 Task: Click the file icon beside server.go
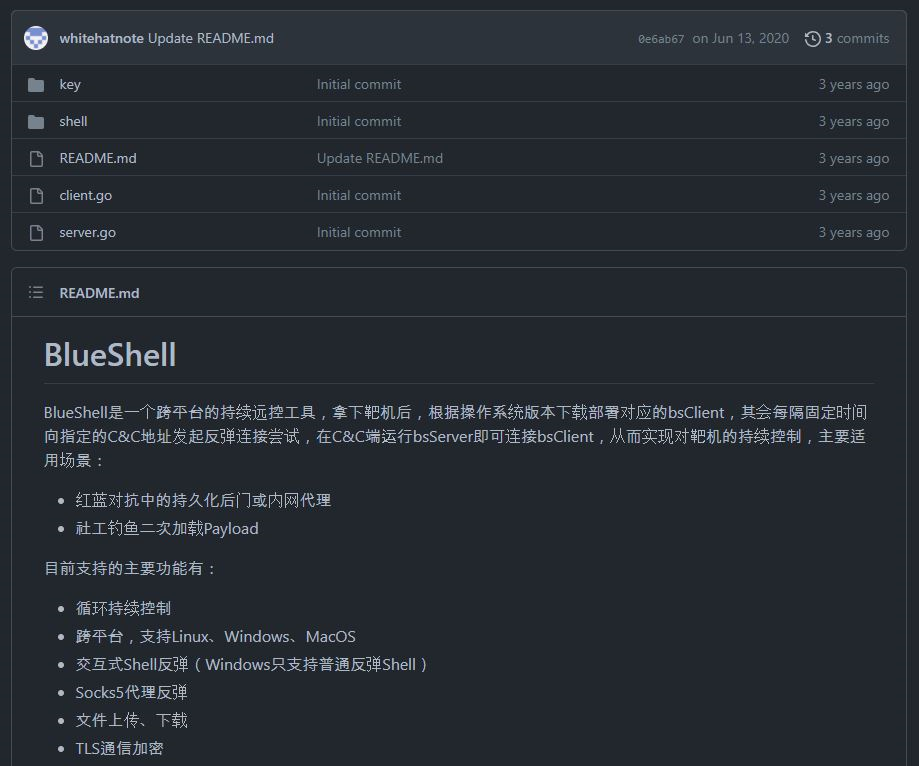point(35,232)
